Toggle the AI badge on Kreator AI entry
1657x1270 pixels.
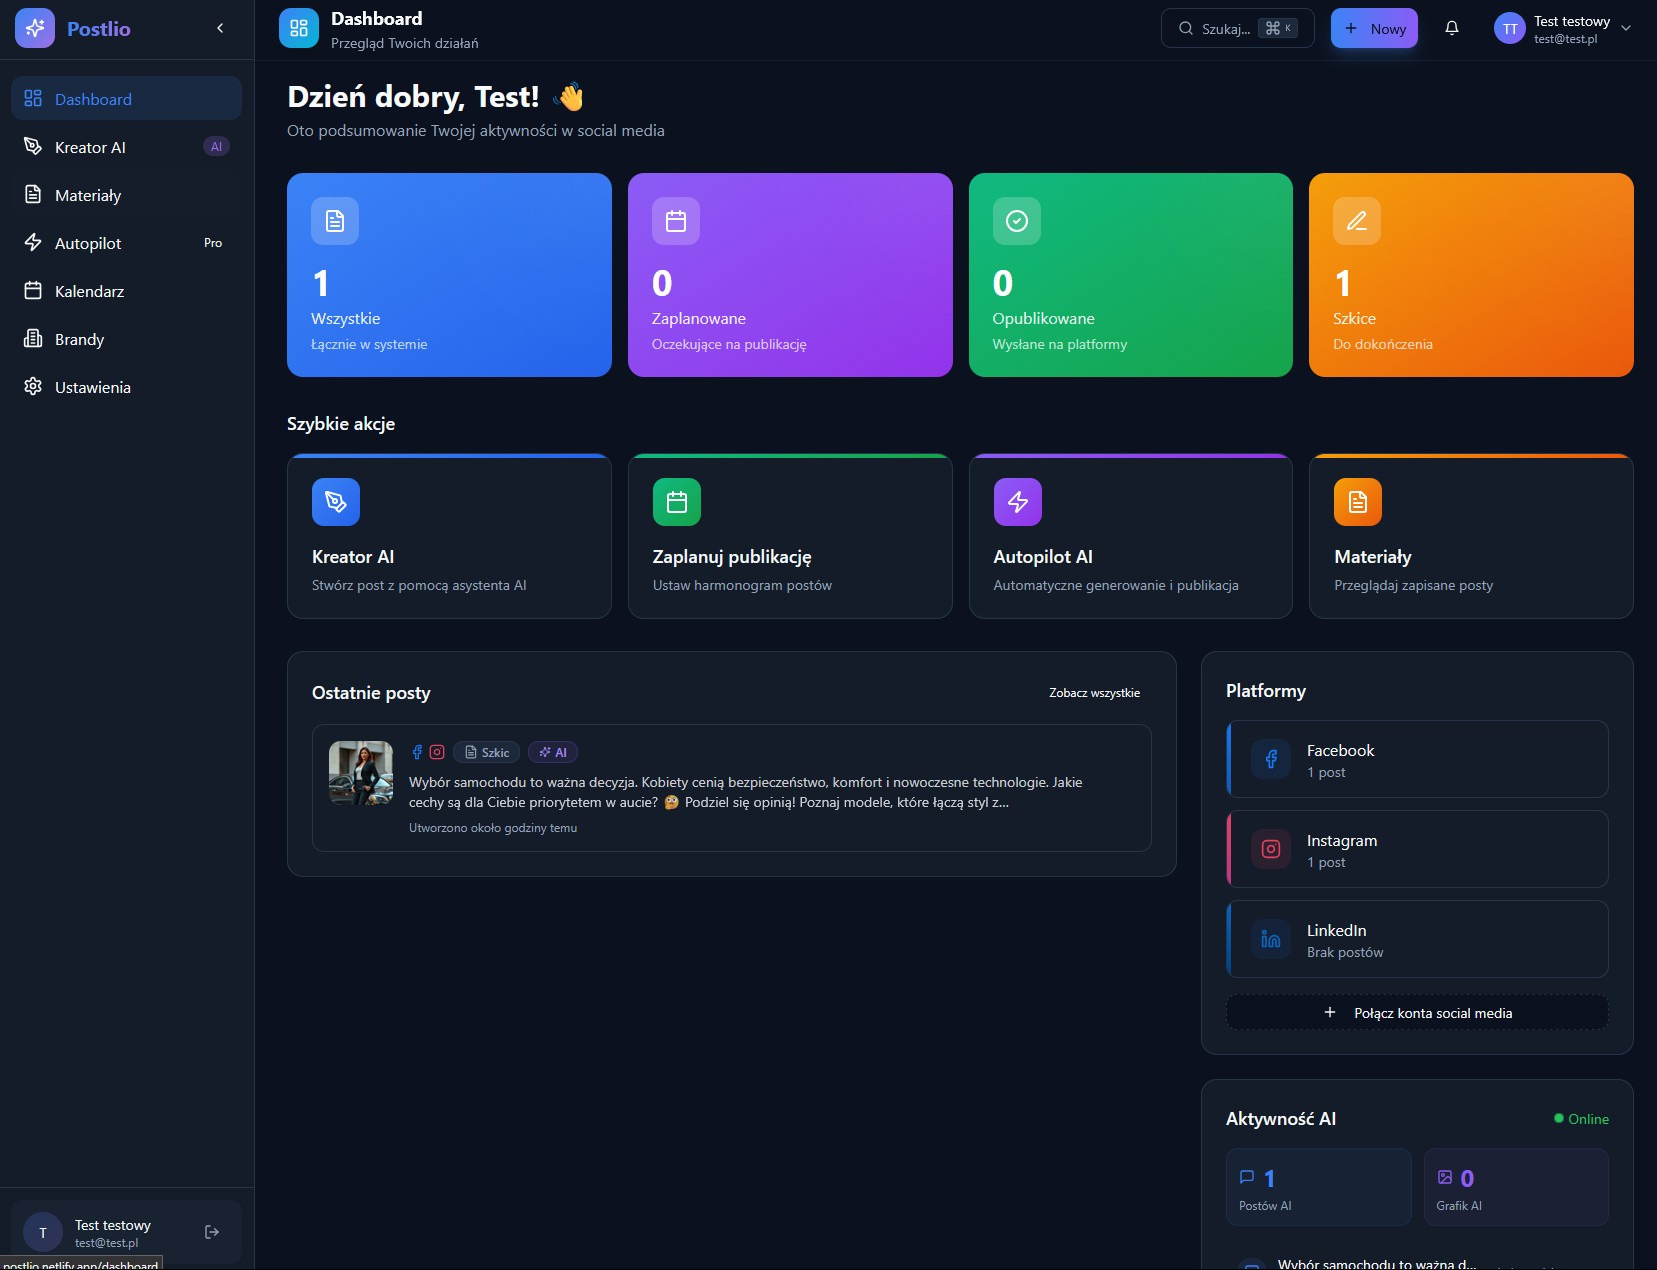click(x=216, y=146)
